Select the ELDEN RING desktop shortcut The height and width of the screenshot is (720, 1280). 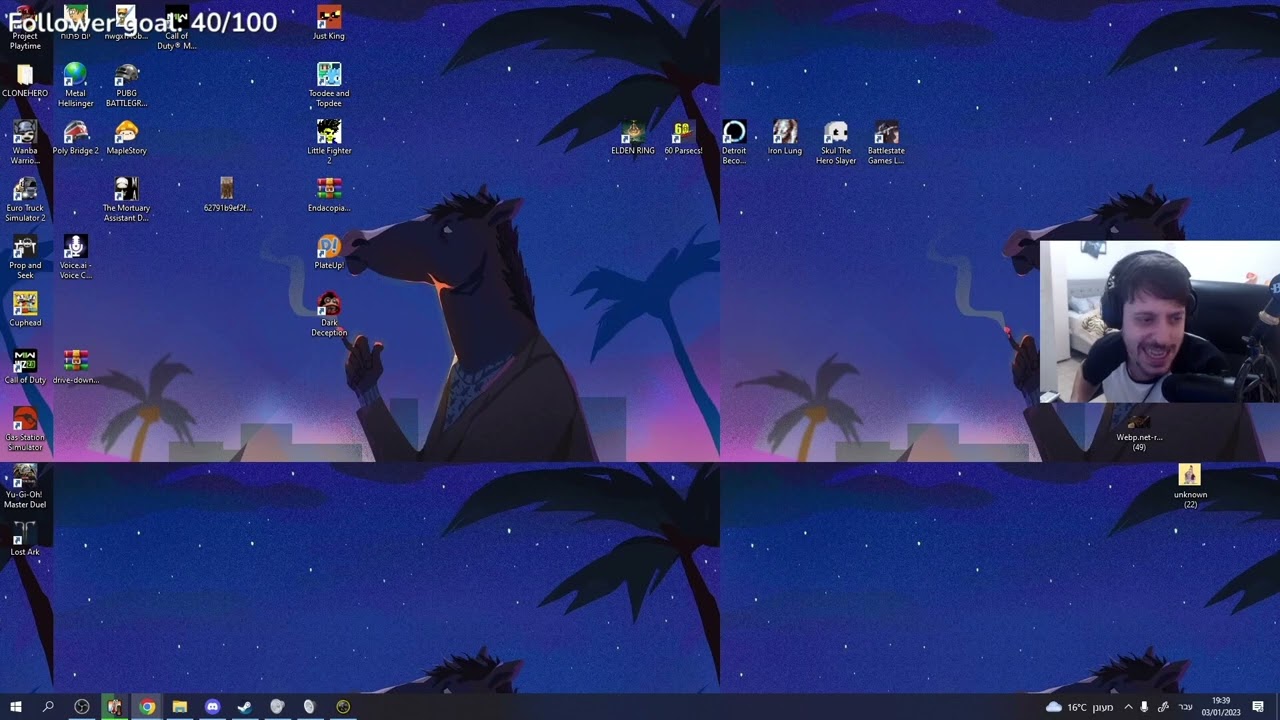pos(633,138)
